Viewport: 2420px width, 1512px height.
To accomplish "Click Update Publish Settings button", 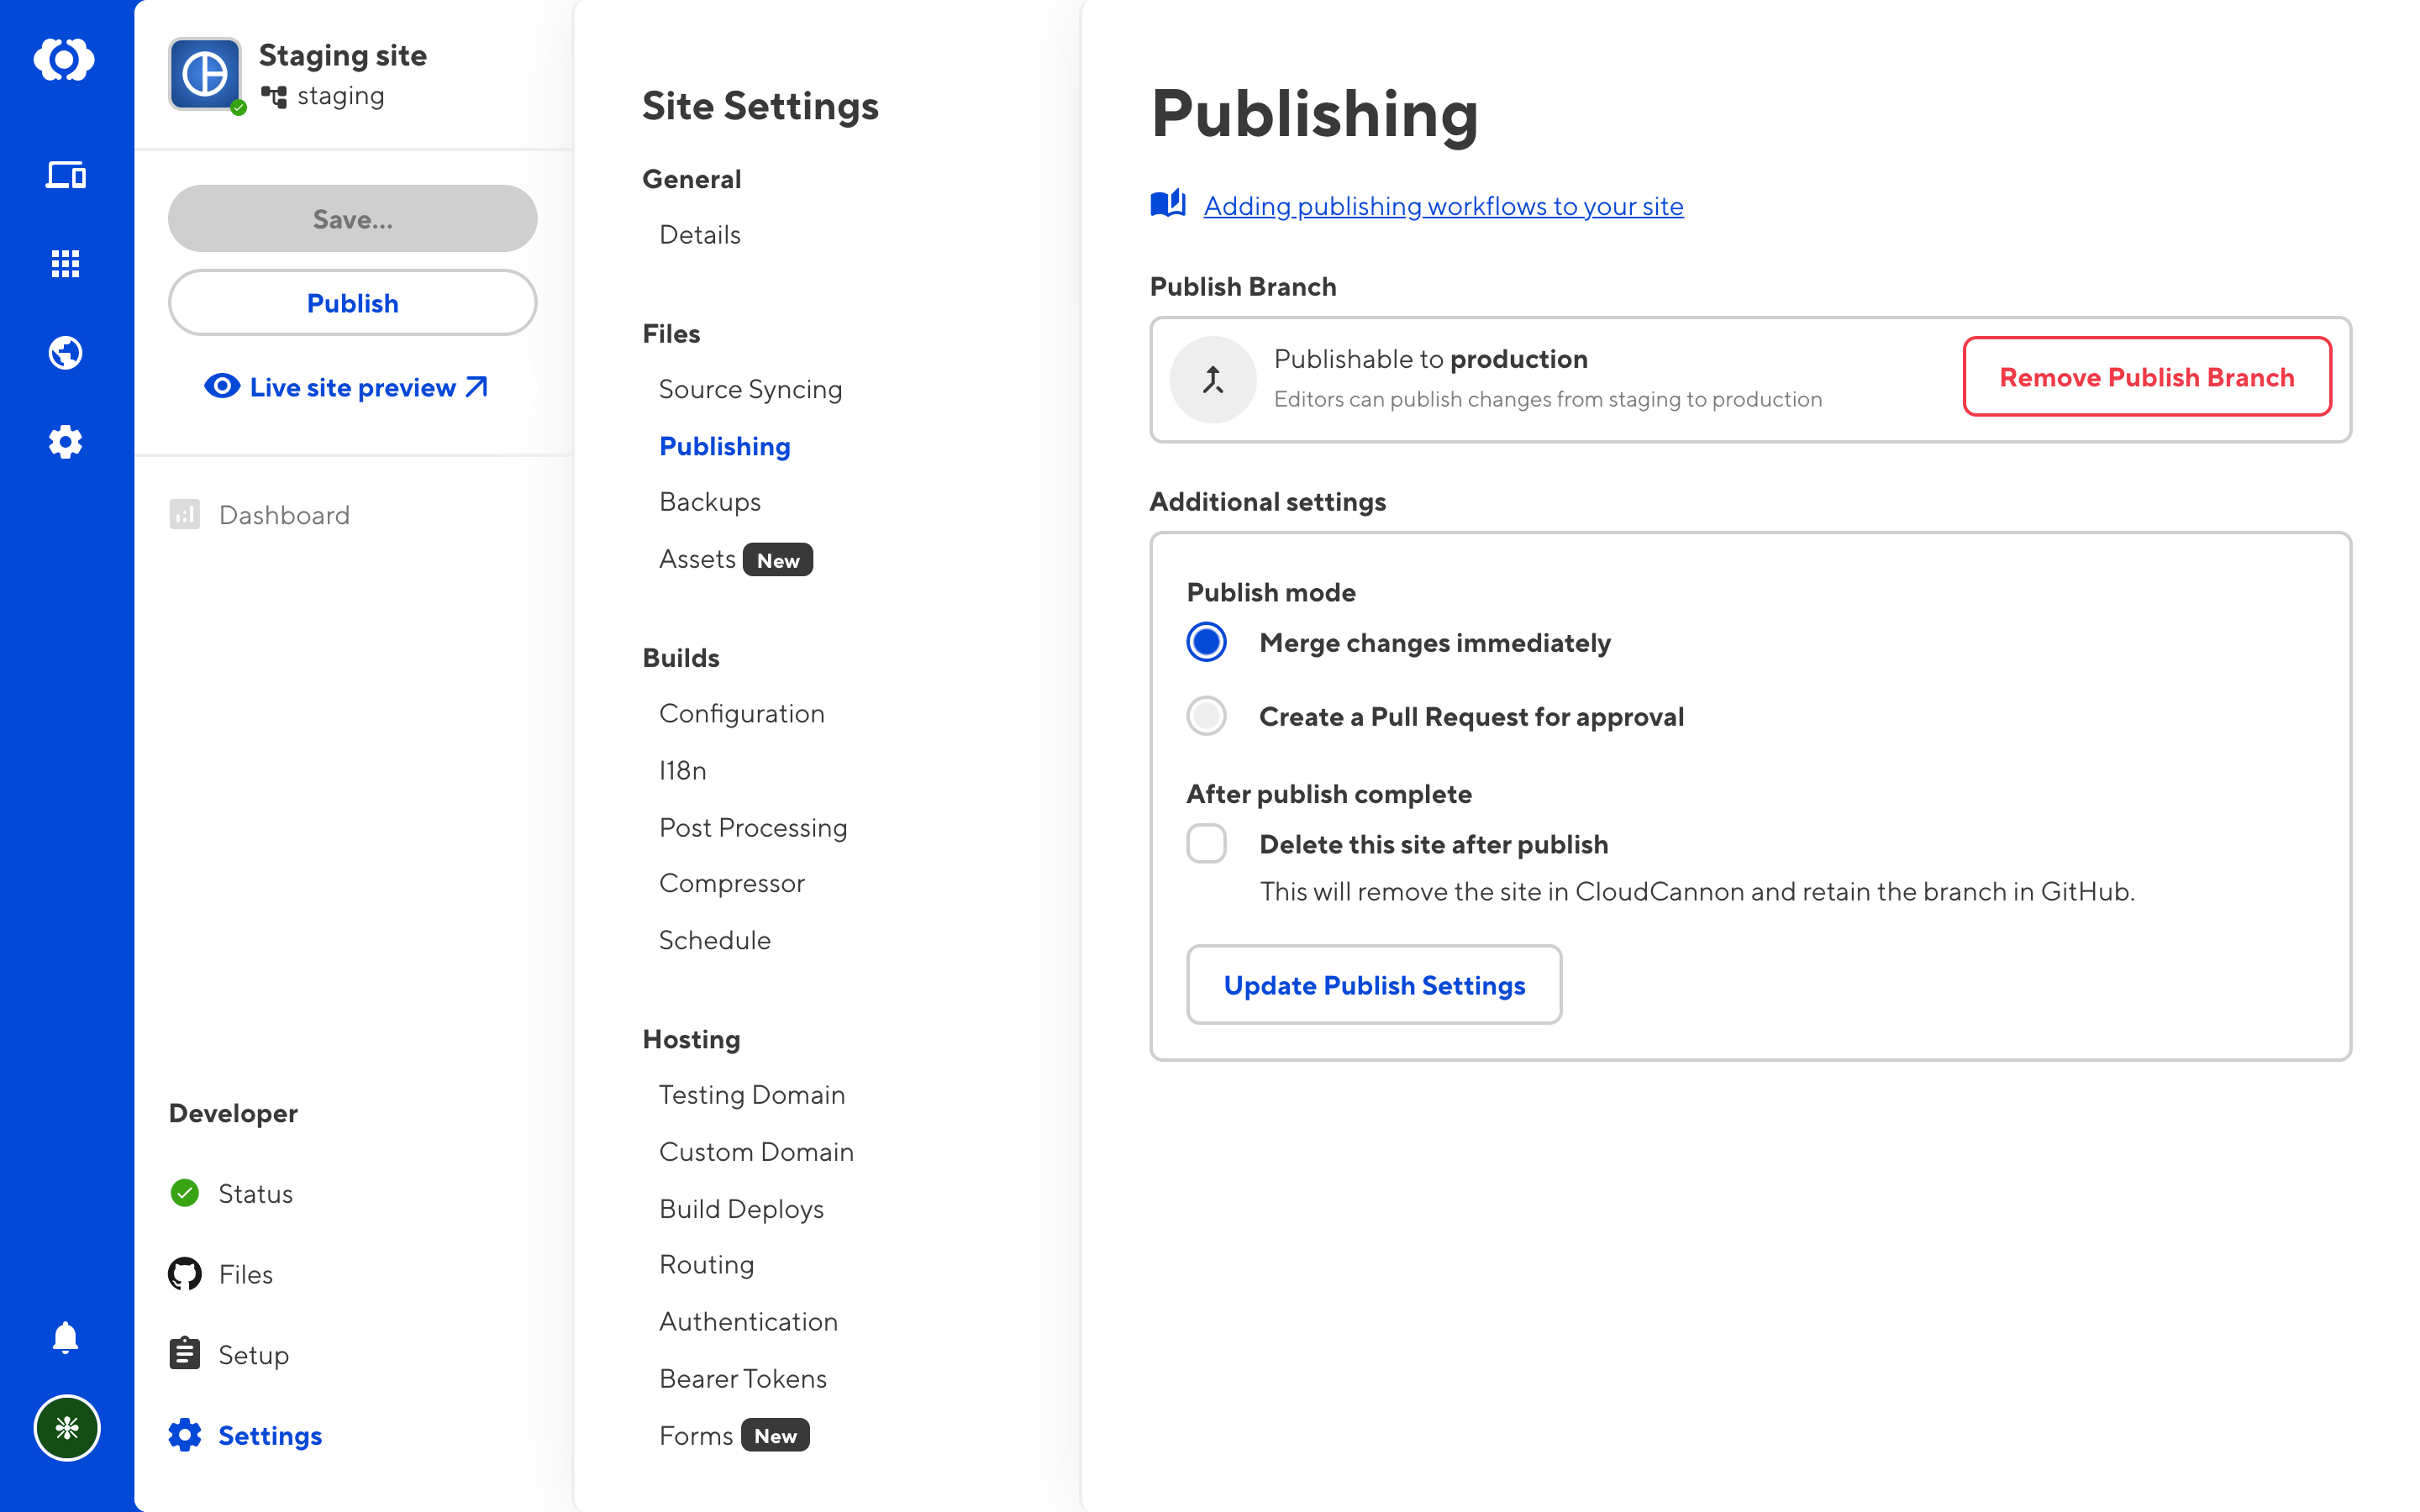I will pos(1373,985).
